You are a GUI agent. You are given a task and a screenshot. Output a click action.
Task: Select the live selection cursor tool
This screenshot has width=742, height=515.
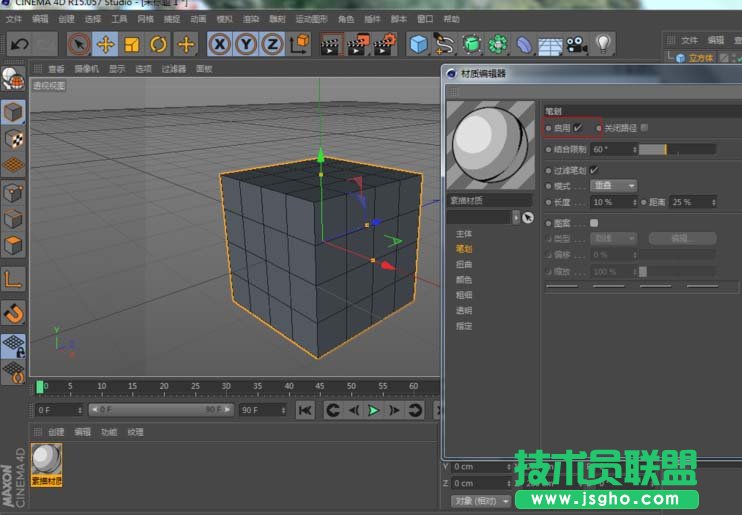79,44
